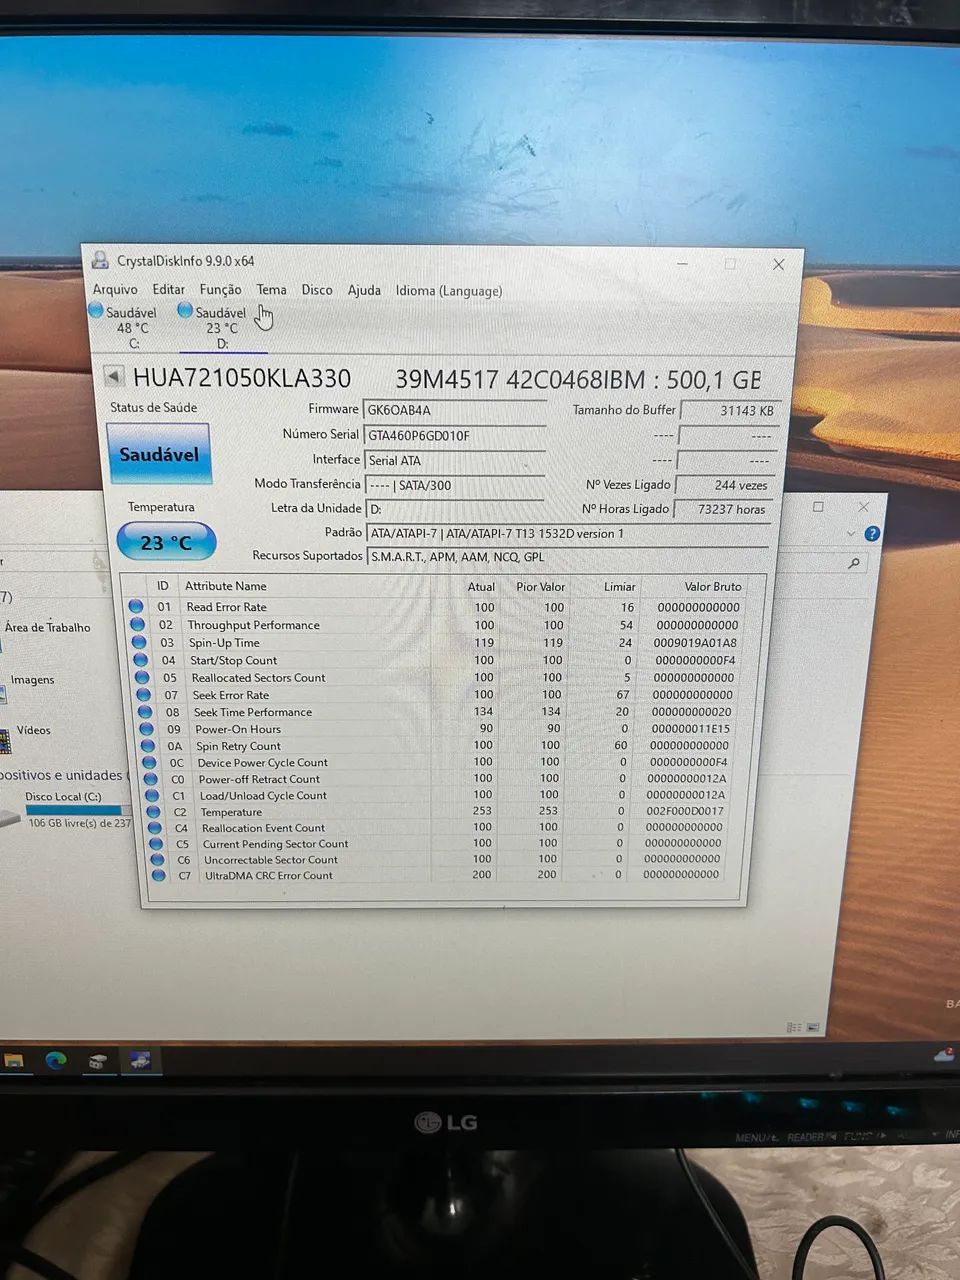This screenshot has height=1280, width=960.
Task: Click the OneDrive cloud tray icon
Action: (944, 1053)
